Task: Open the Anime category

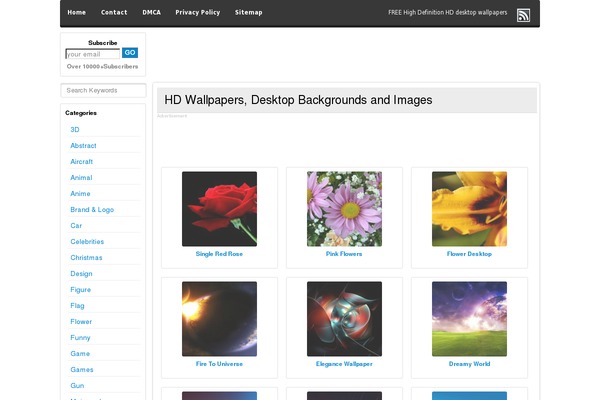Action: (x=80, y=194)
